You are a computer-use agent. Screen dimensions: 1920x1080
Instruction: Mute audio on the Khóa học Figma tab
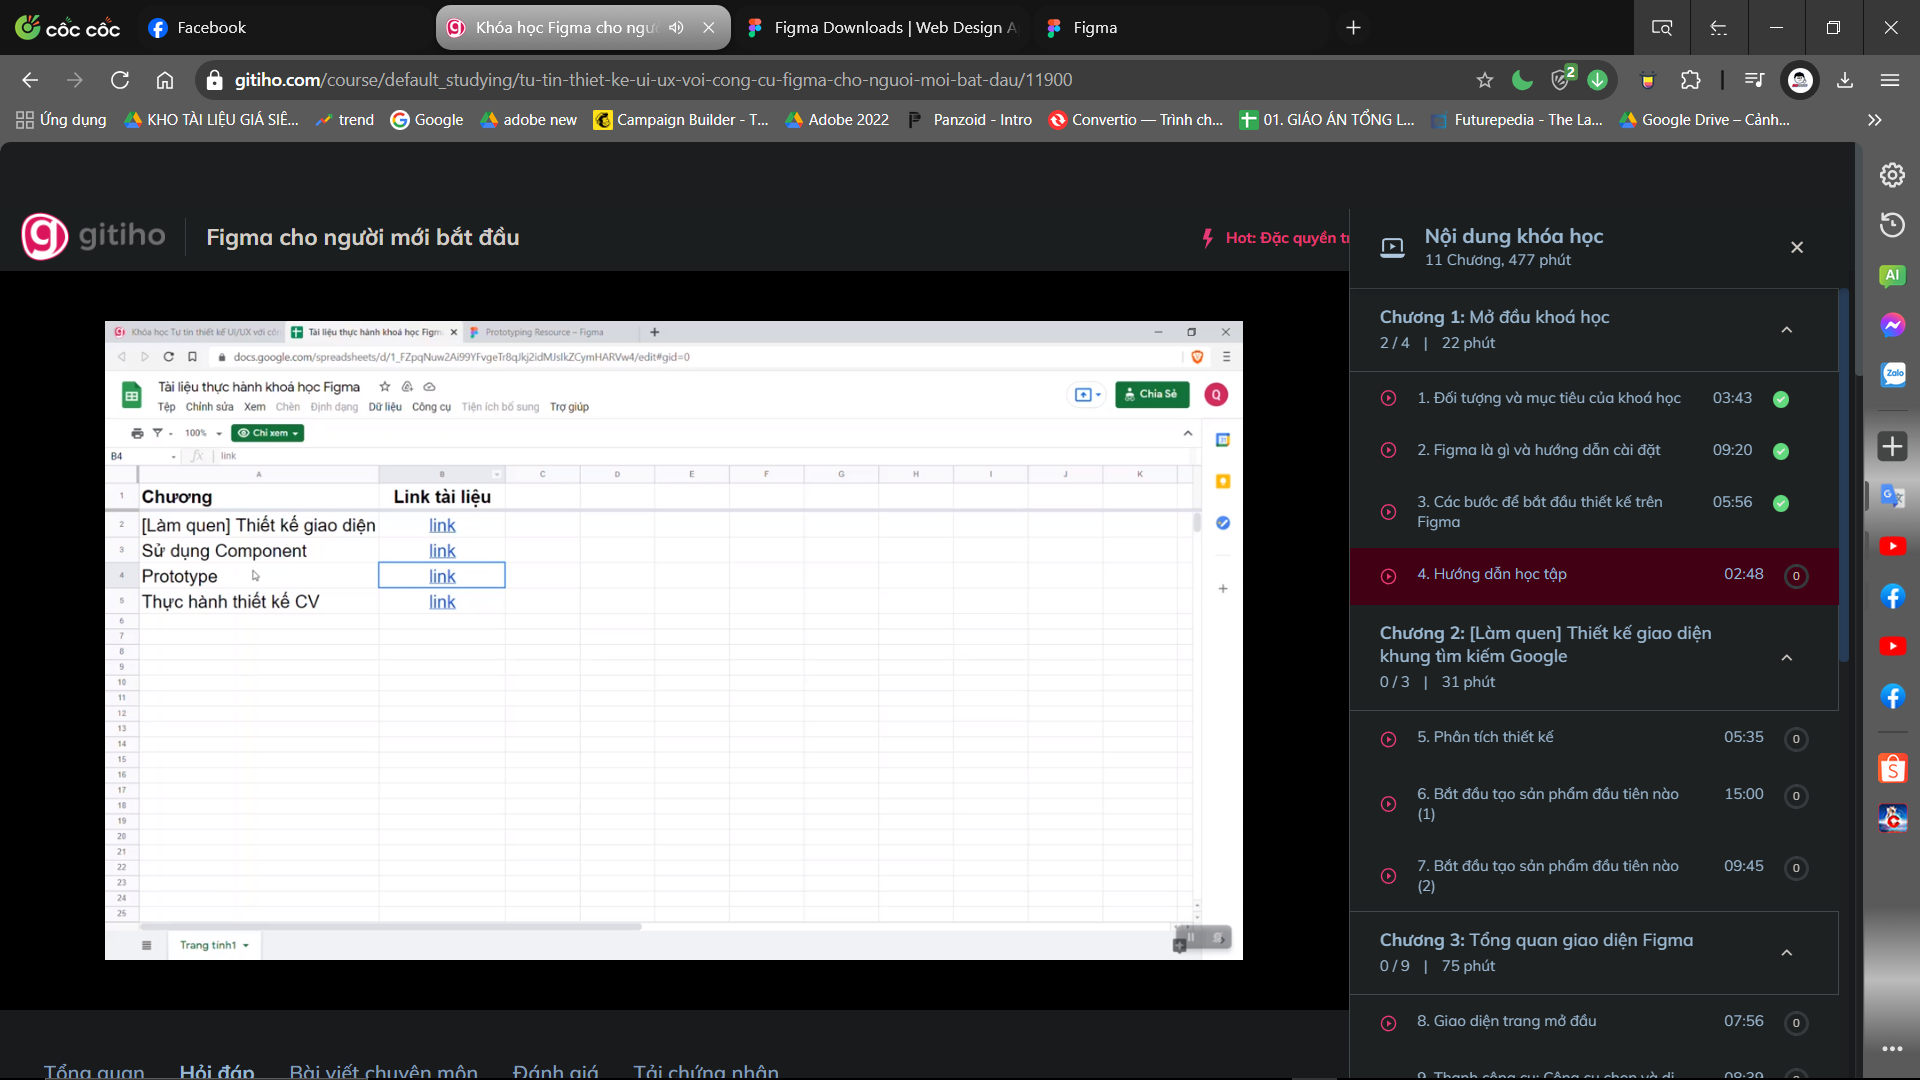point(677,28)
